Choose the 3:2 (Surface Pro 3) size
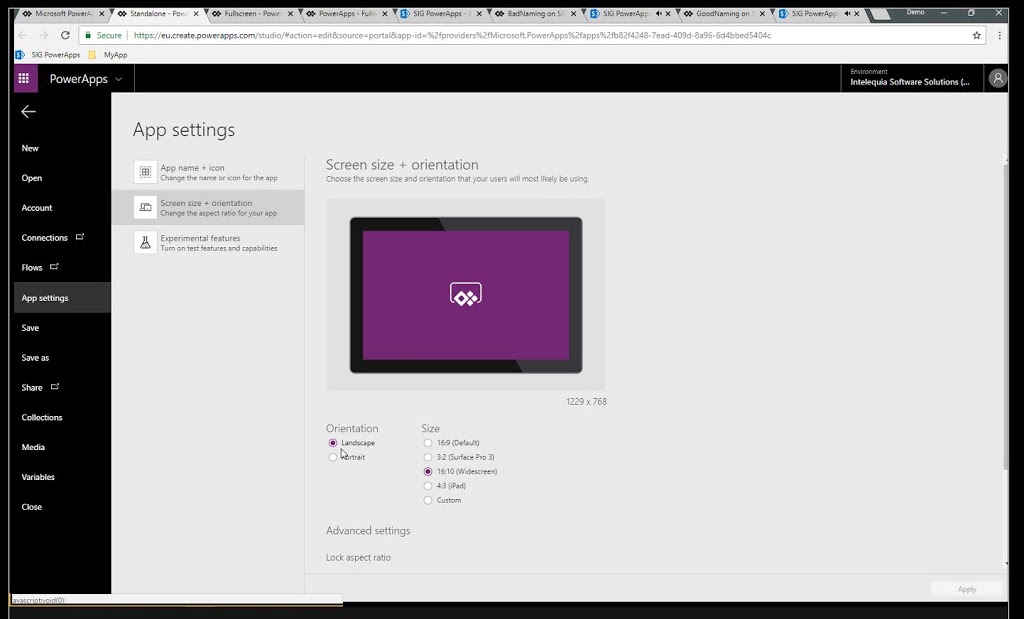Screen dimensions: 1024x619 428,457
